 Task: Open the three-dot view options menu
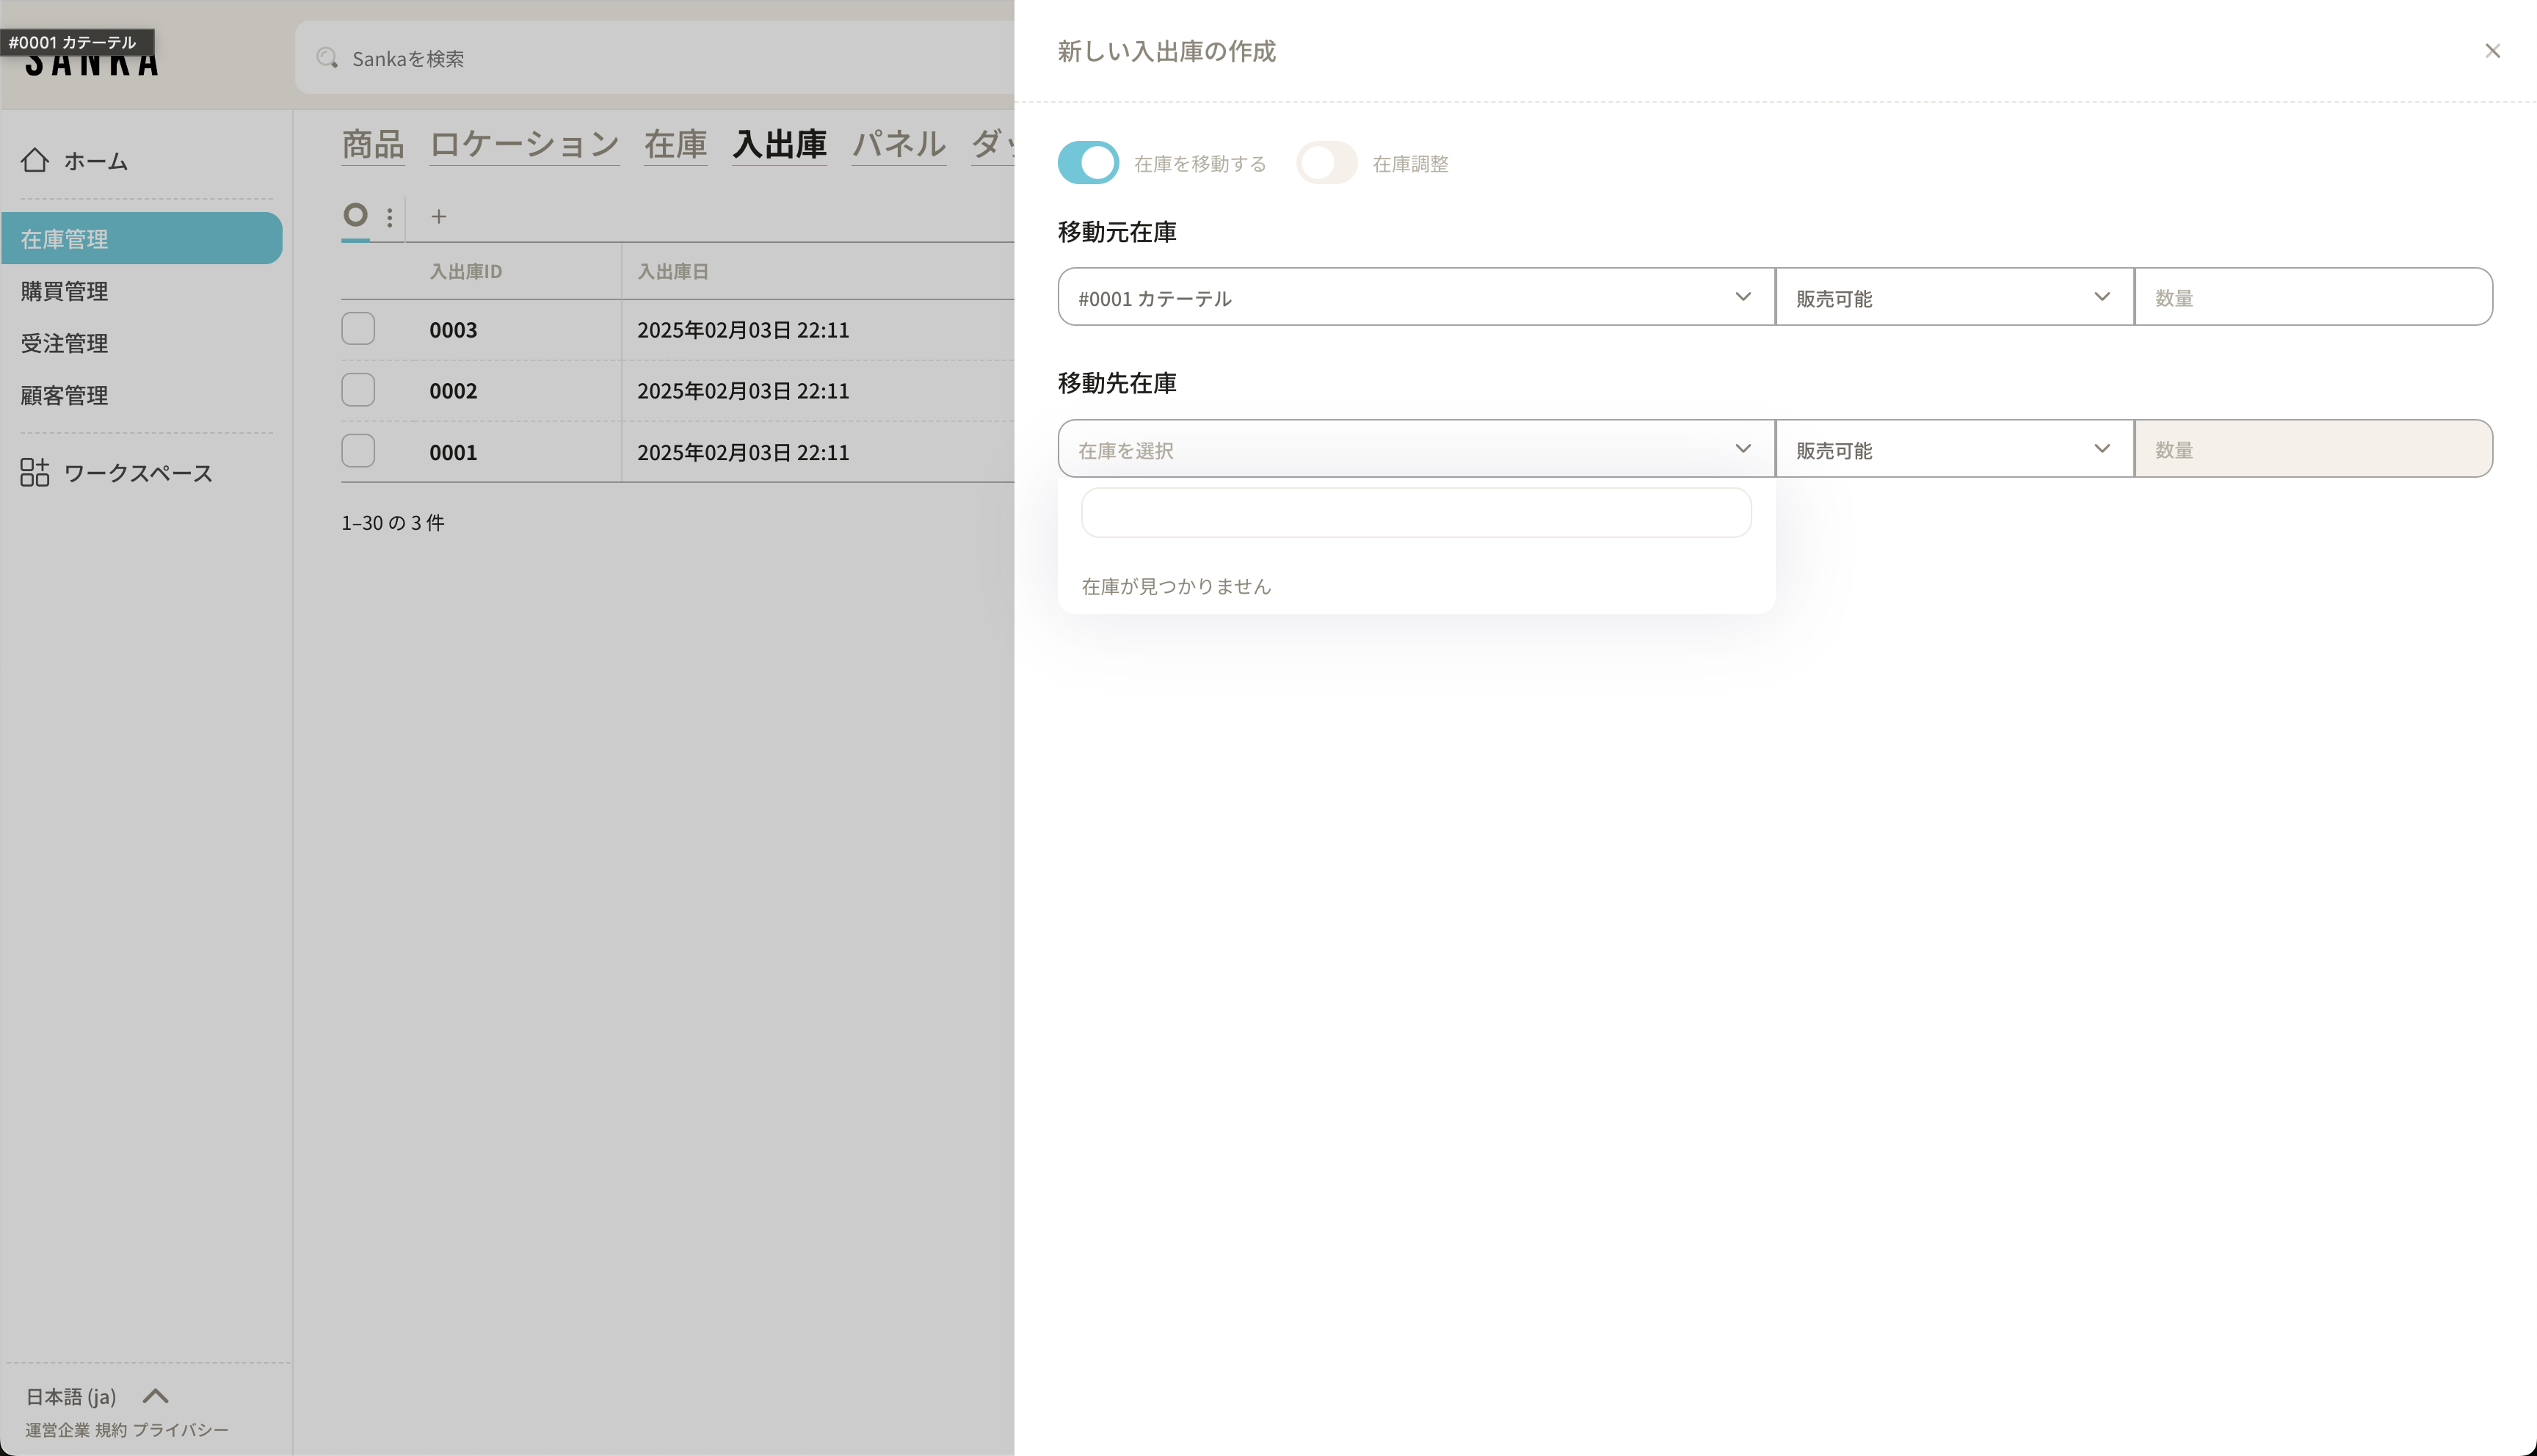[390, 216]
